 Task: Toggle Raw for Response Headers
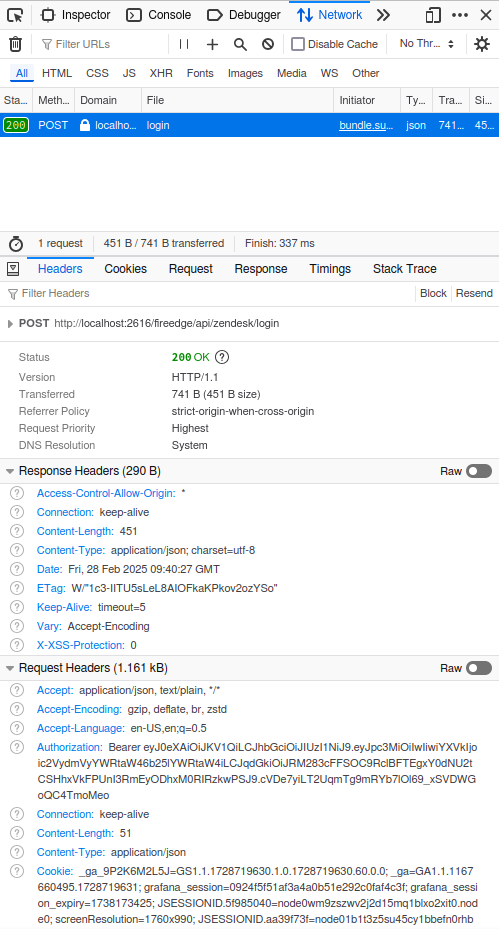479,471
